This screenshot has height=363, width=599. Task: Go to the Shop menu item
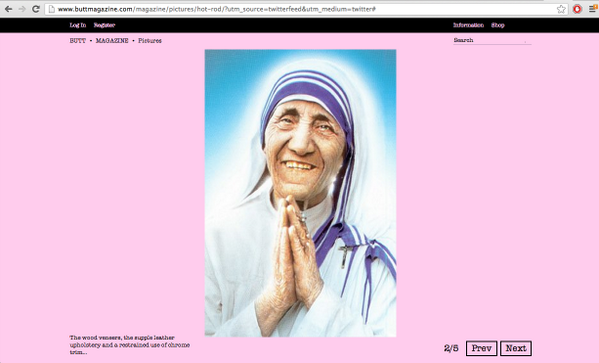pos(498,25)
